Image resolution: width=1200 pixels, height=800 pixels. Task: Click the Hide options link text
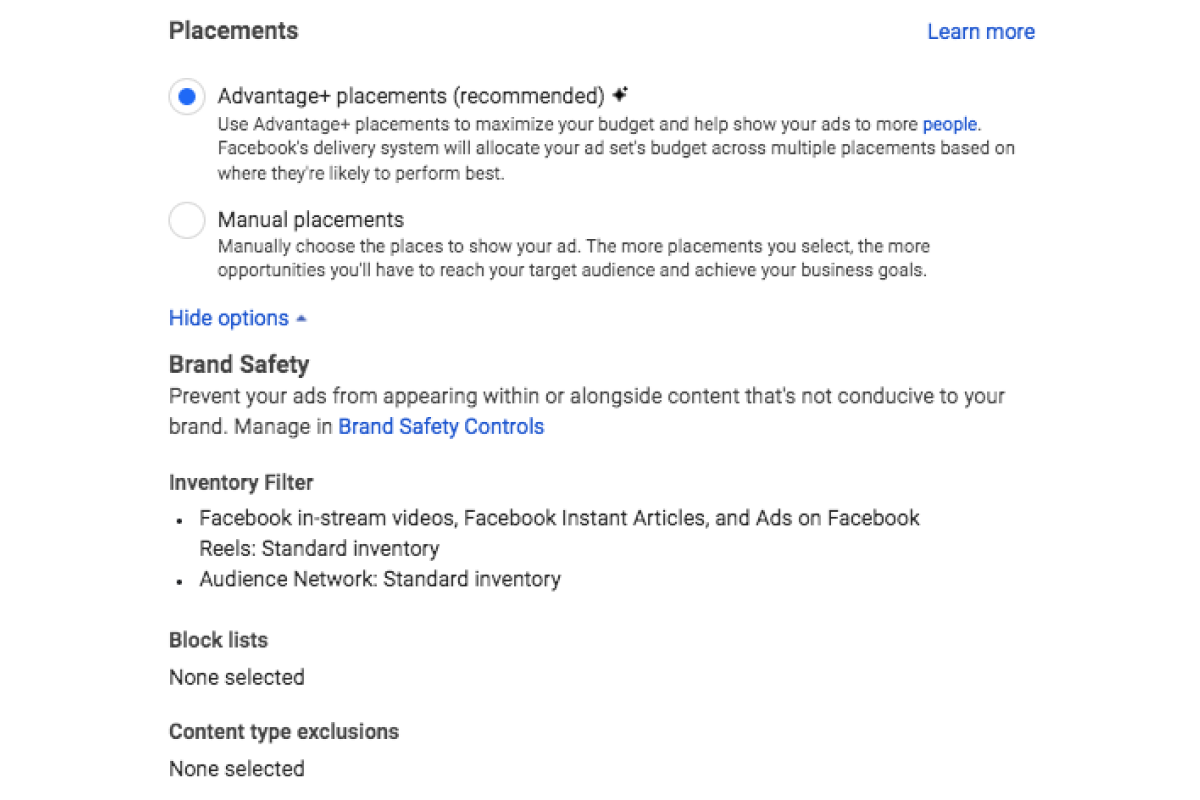tap(229, 318)
